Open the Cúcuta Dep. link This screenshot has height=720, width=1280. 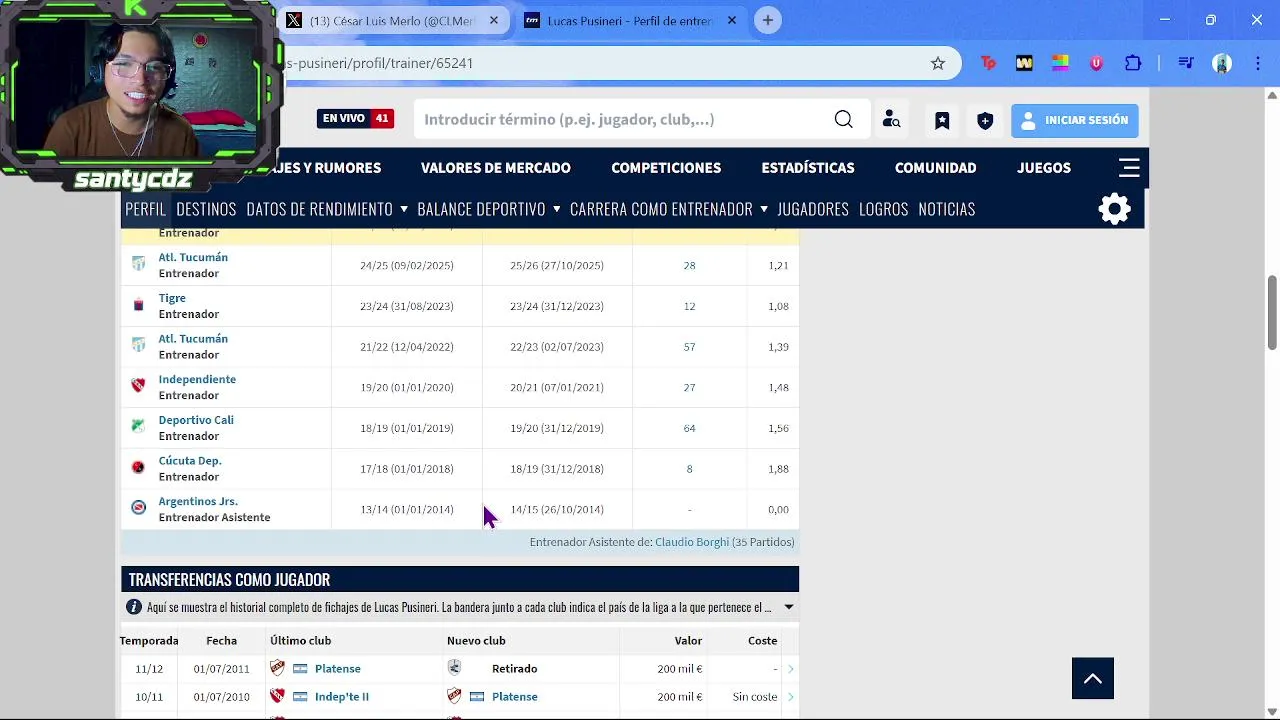[x=190, y=461]
